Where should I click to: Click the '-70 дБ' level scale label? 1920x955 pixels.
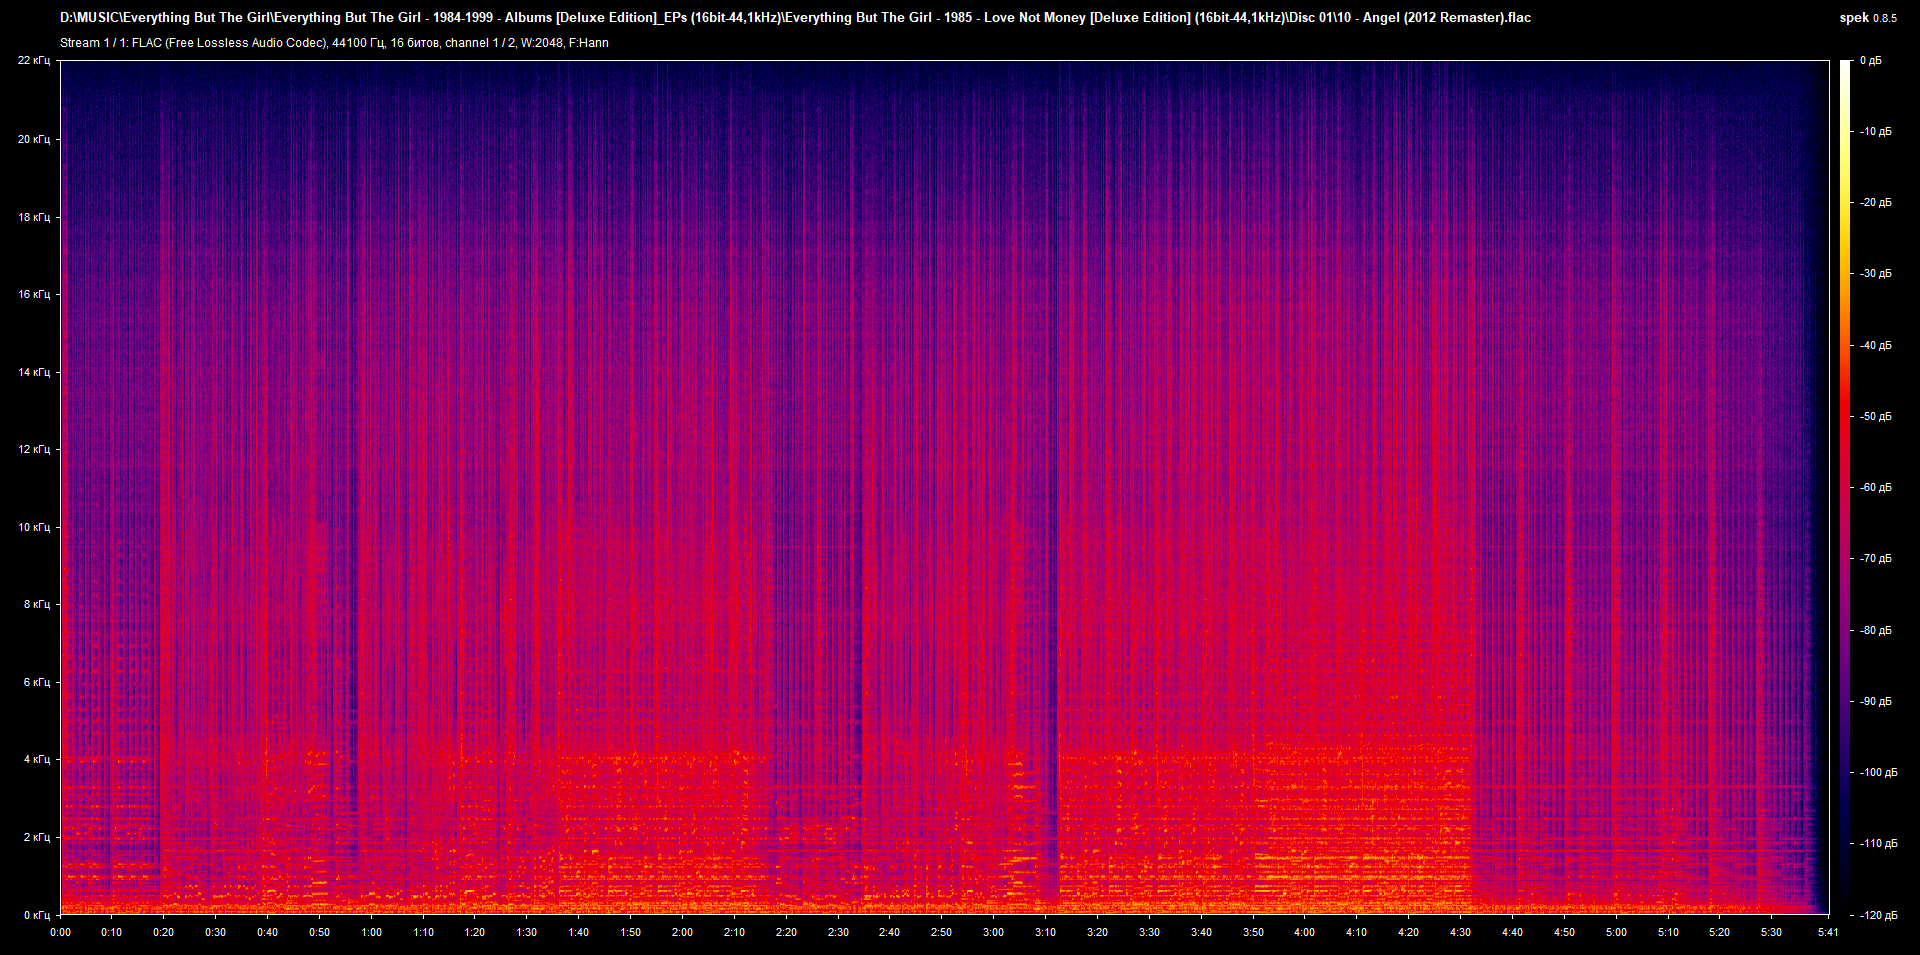(1875, 558)
